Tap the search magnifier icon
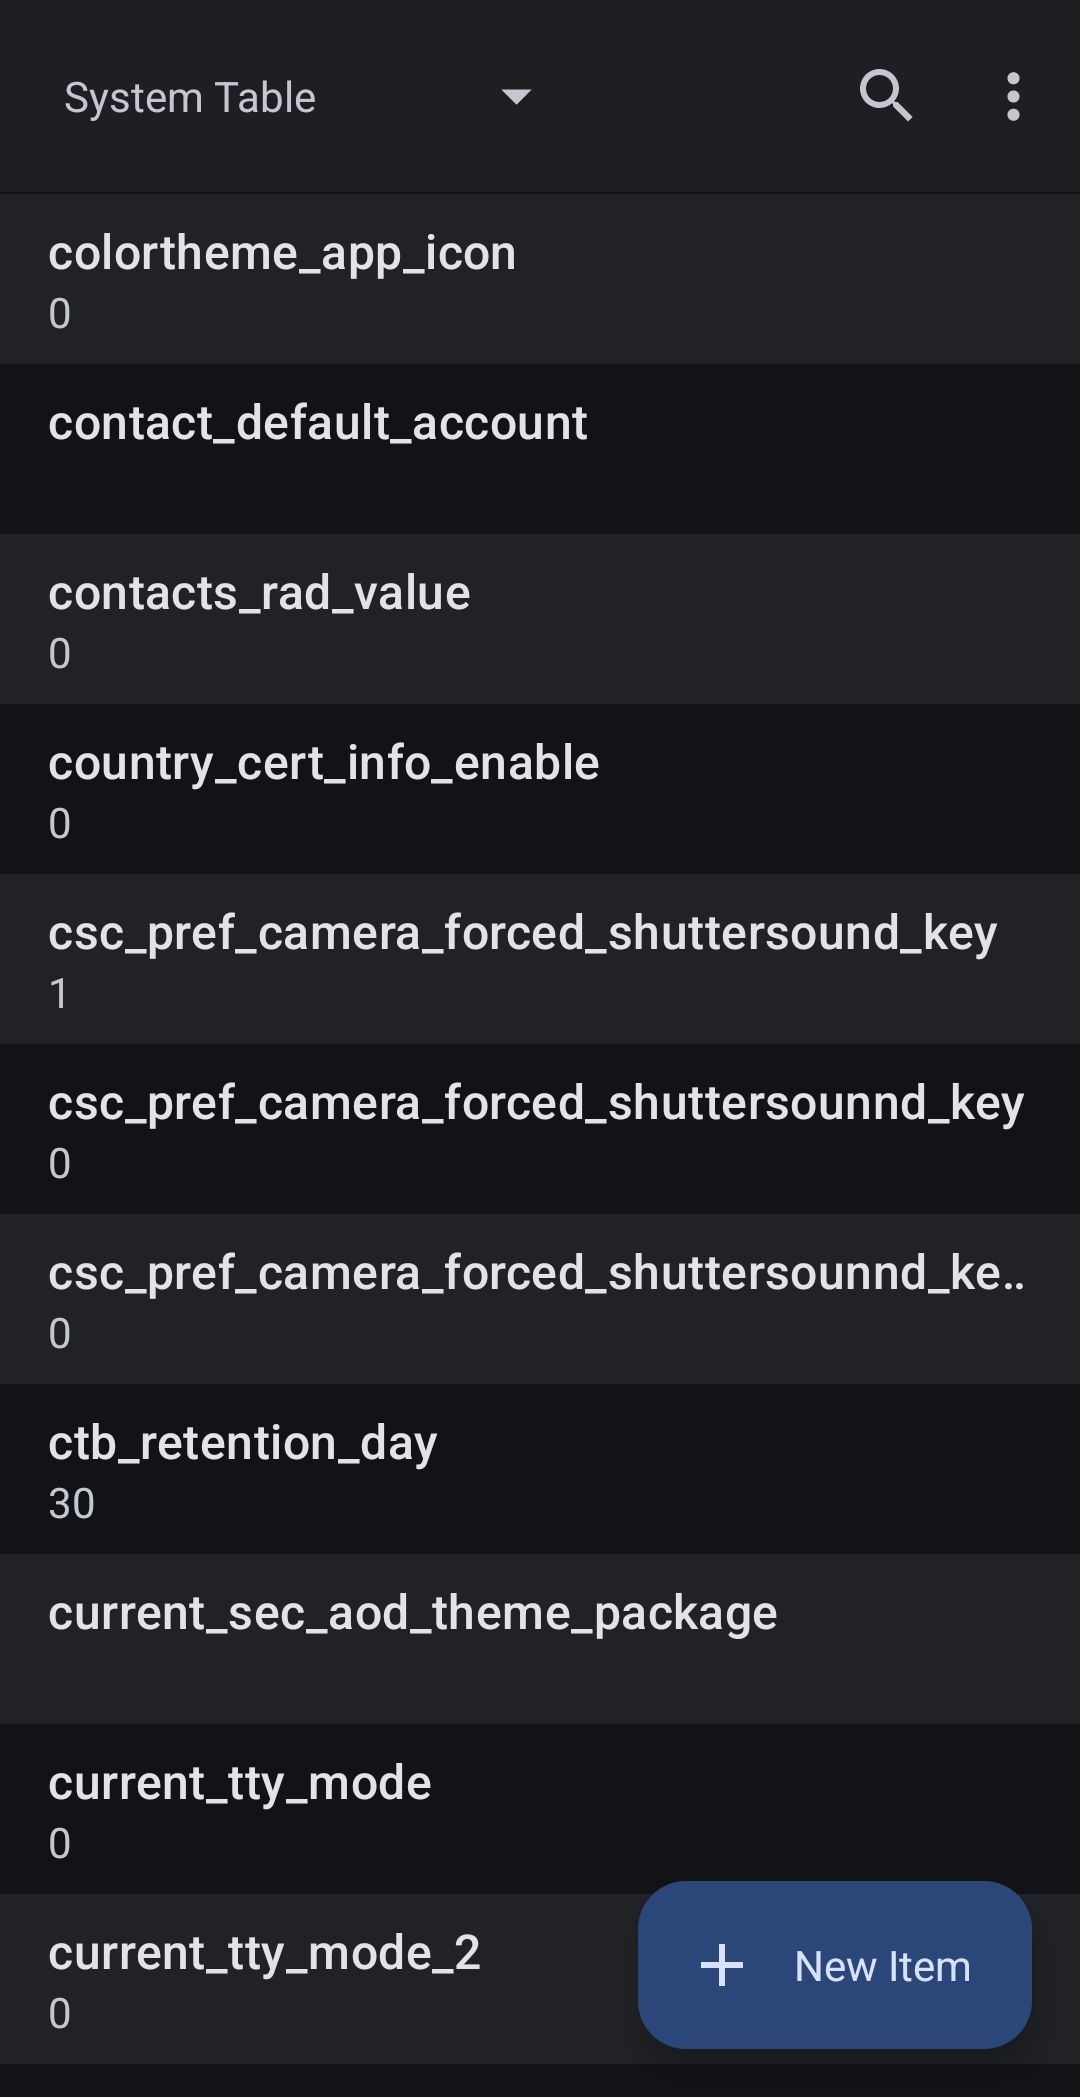The width and height of the screenshot is (1080, 2097). 885,96
